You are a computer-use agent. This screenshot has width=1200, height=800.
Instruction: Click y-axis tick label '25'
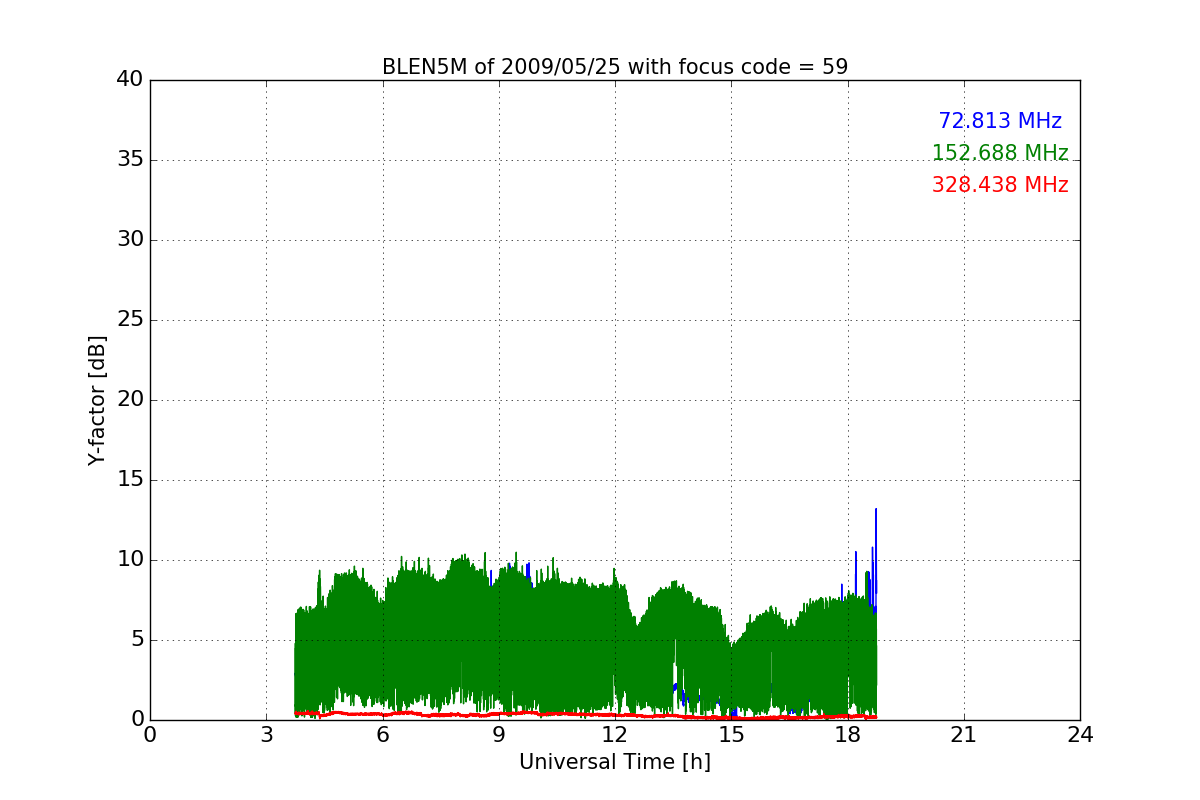[130, 320]
